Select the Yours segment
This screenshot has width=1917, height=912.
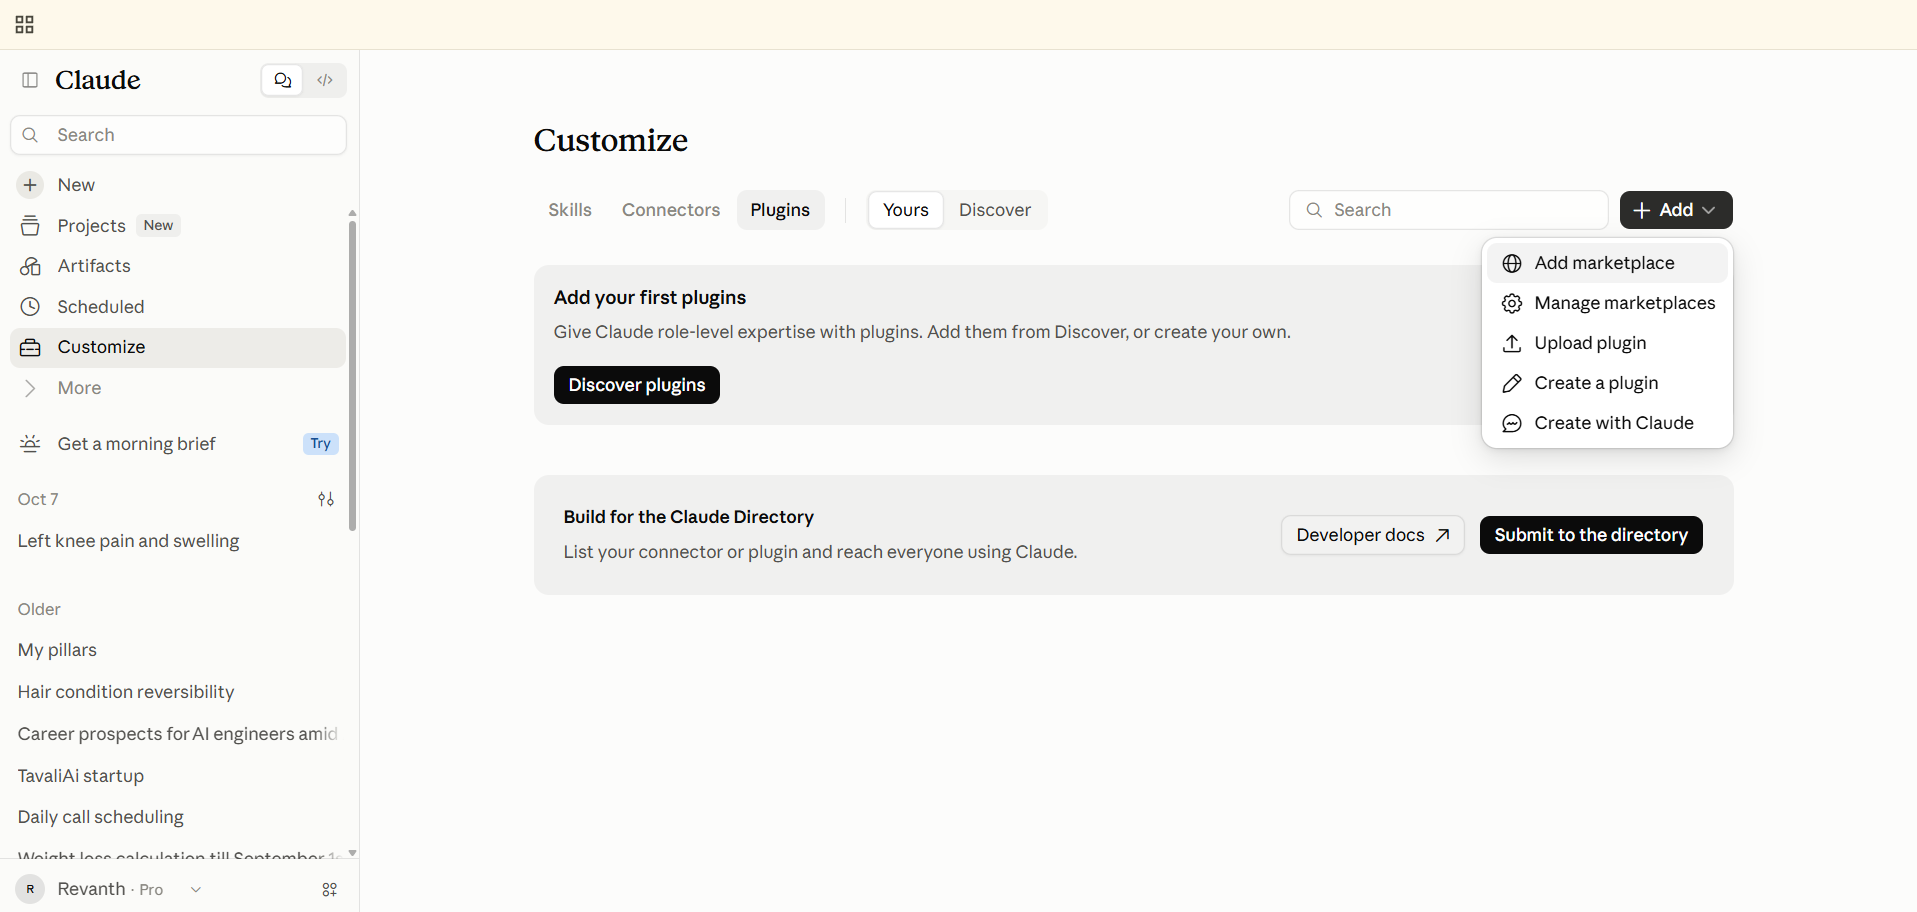[906, 210]
